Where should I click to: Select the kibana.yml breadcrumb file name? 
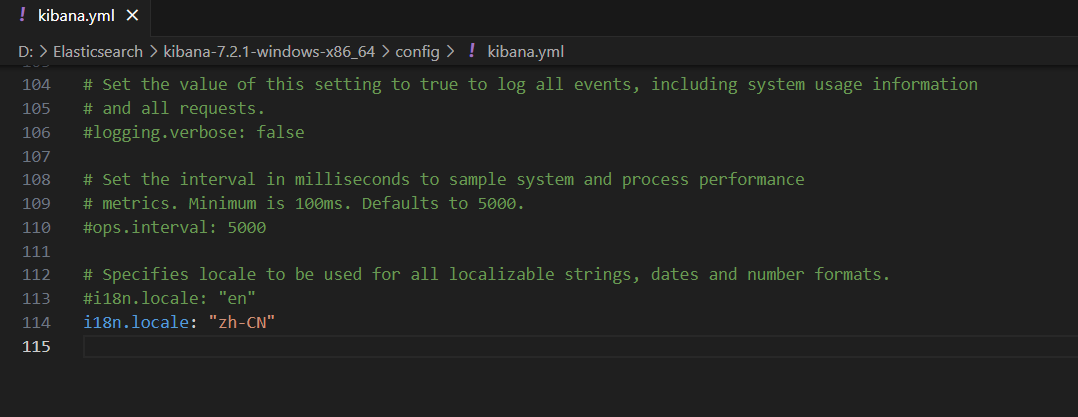click(526, 52)
